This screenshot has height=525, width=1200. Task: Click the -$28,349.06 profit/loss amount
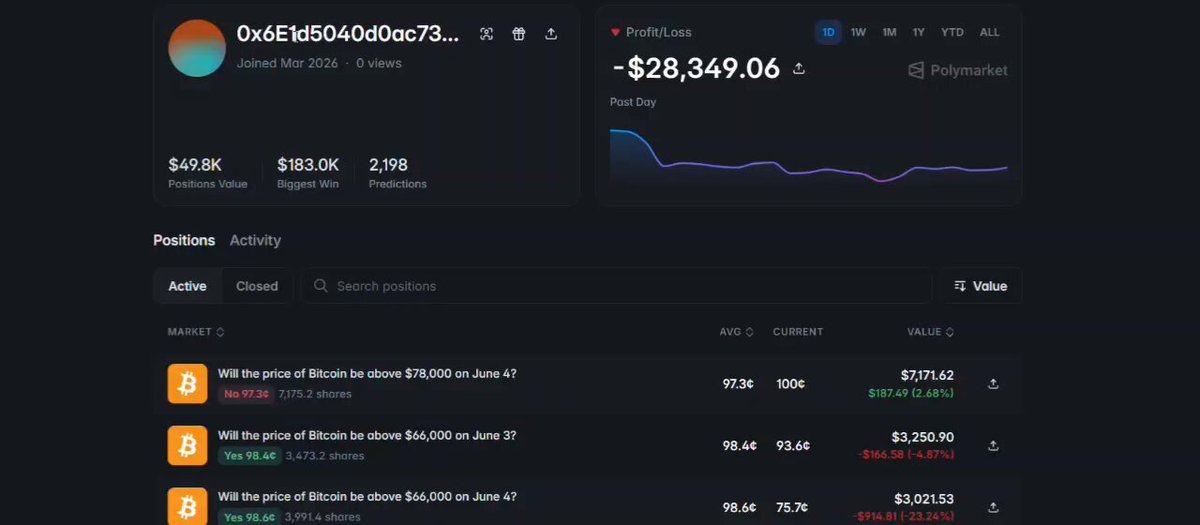(696, 68)
